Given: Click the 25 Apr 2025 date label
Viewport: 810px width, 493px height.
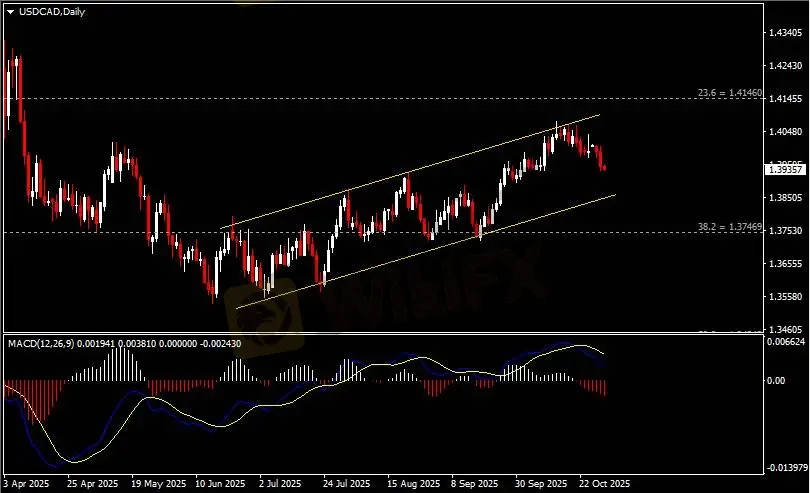Looking at the screenshot, I should 92,484.
